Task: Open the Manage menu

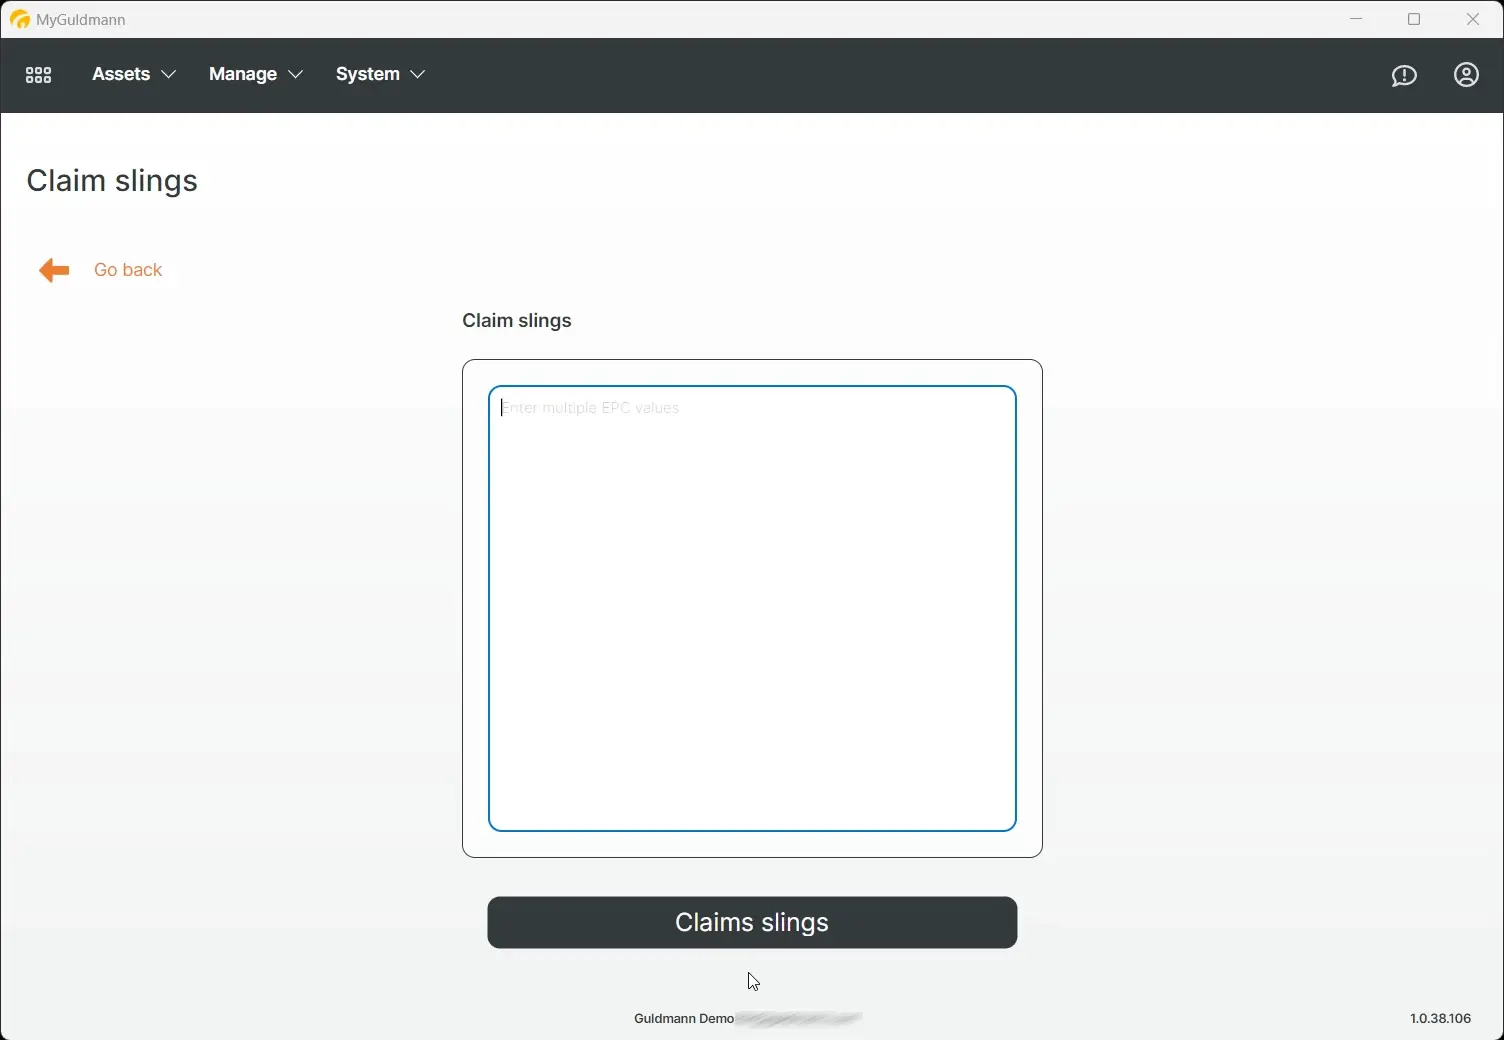Action: tap(243, 74)
